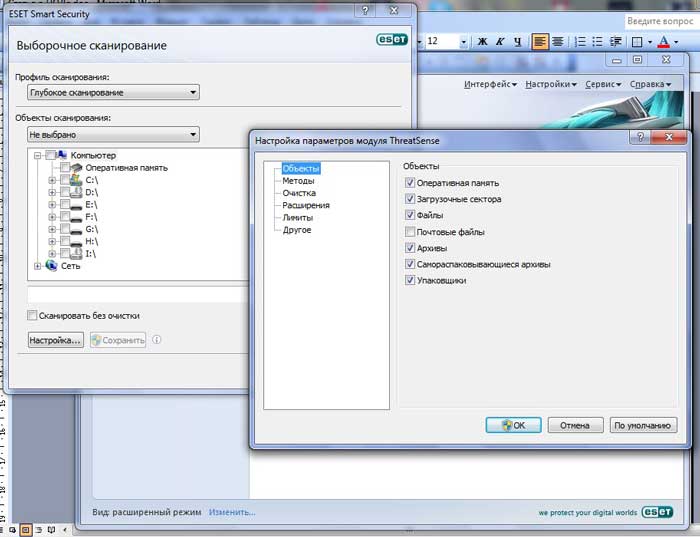The image size is (700, 537).
Task: Click По умолчанию button
Action: pyautogui.click(x=643, y=425)
